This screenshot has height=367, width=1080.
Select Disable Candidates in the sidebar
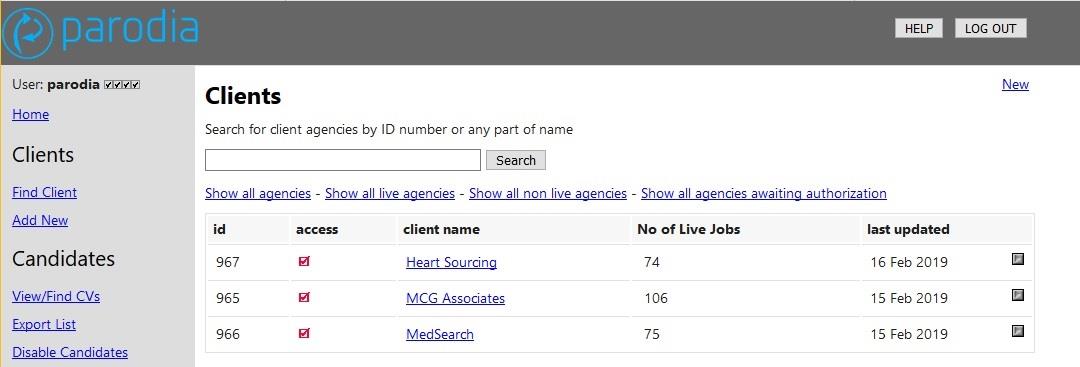click(70, 353)
